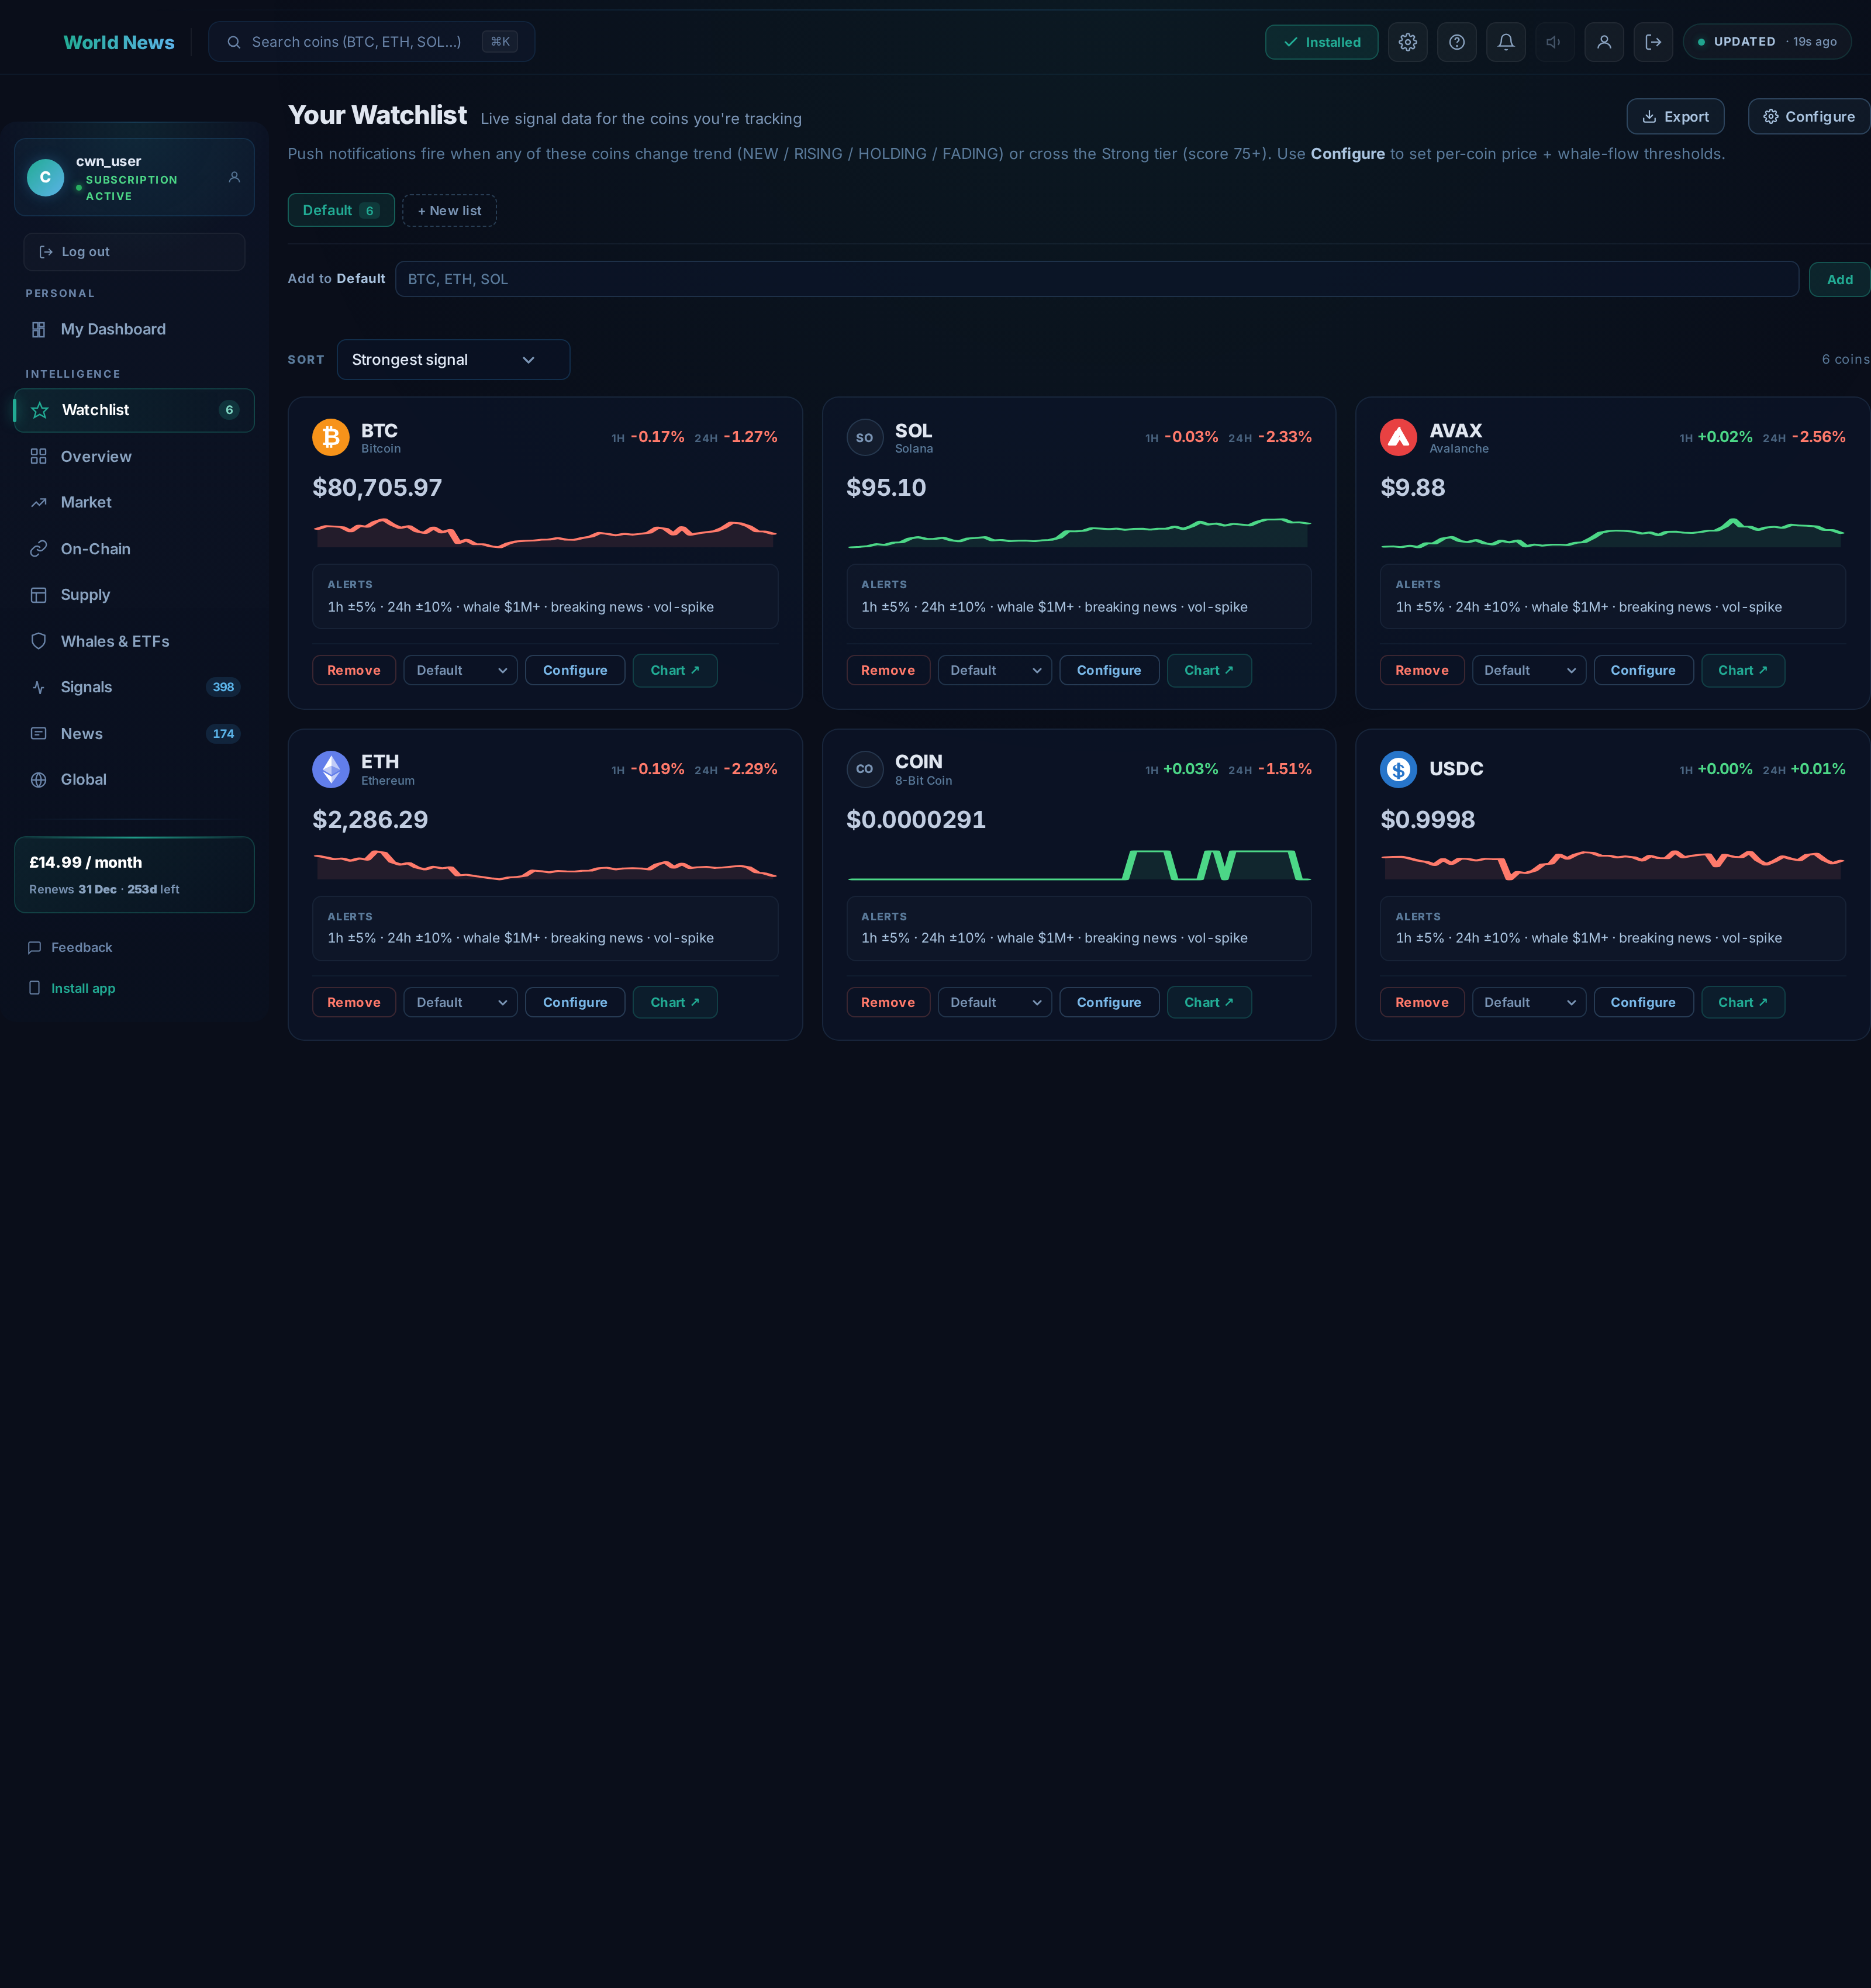This screenshot has width=1871, height=1988.
Task: Open the Market section
Action: [x=134, y=502]
